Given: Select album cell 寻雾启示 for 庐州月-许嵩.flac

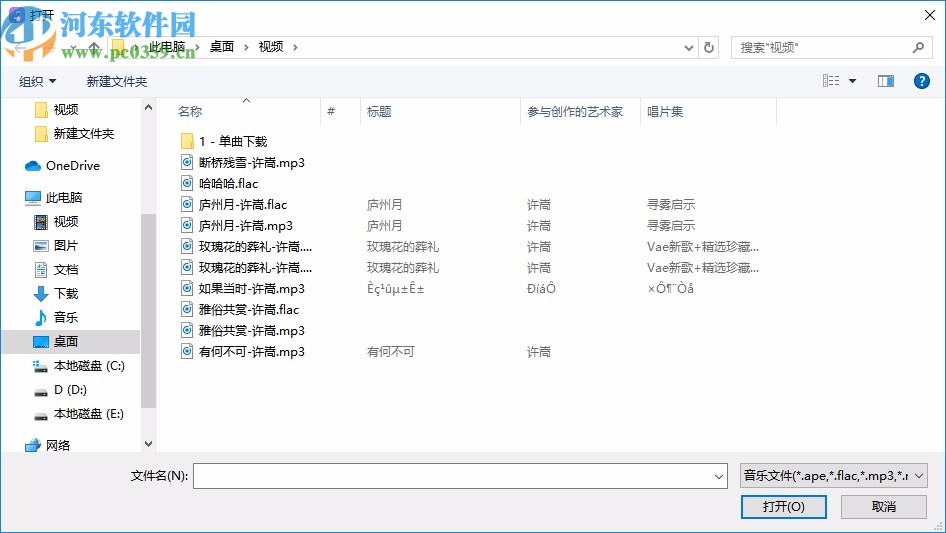Looking at the screenshot, I should coord(671,205).
